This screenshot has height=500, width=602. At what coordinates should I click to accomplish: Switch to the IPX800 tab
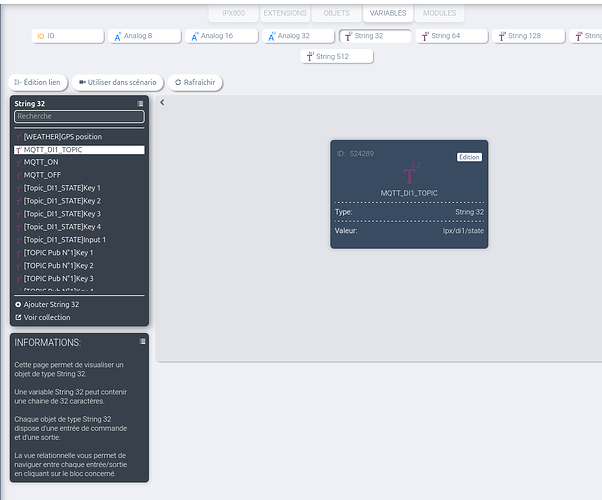coord(233,13)
